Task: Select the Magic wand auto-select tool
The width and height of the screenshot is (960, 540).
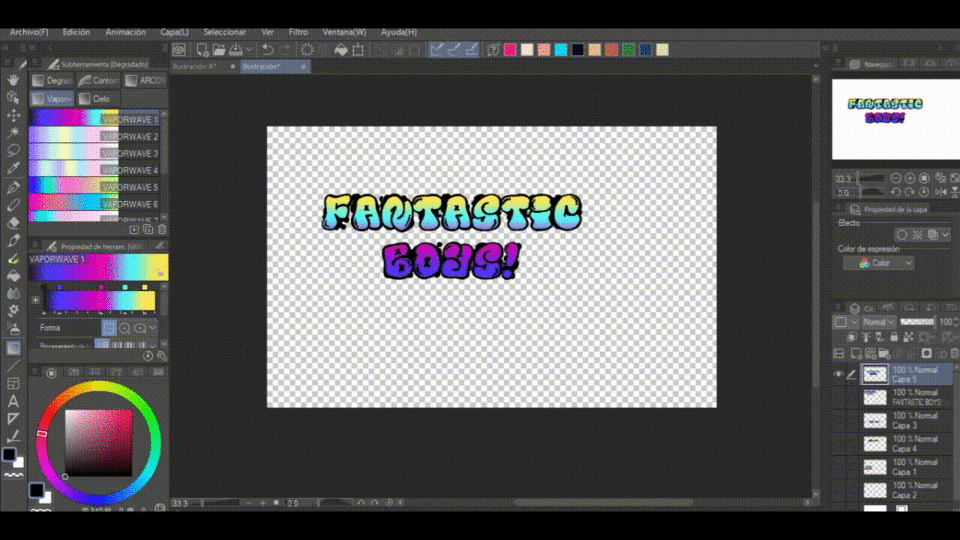Action: click(14, 132)
